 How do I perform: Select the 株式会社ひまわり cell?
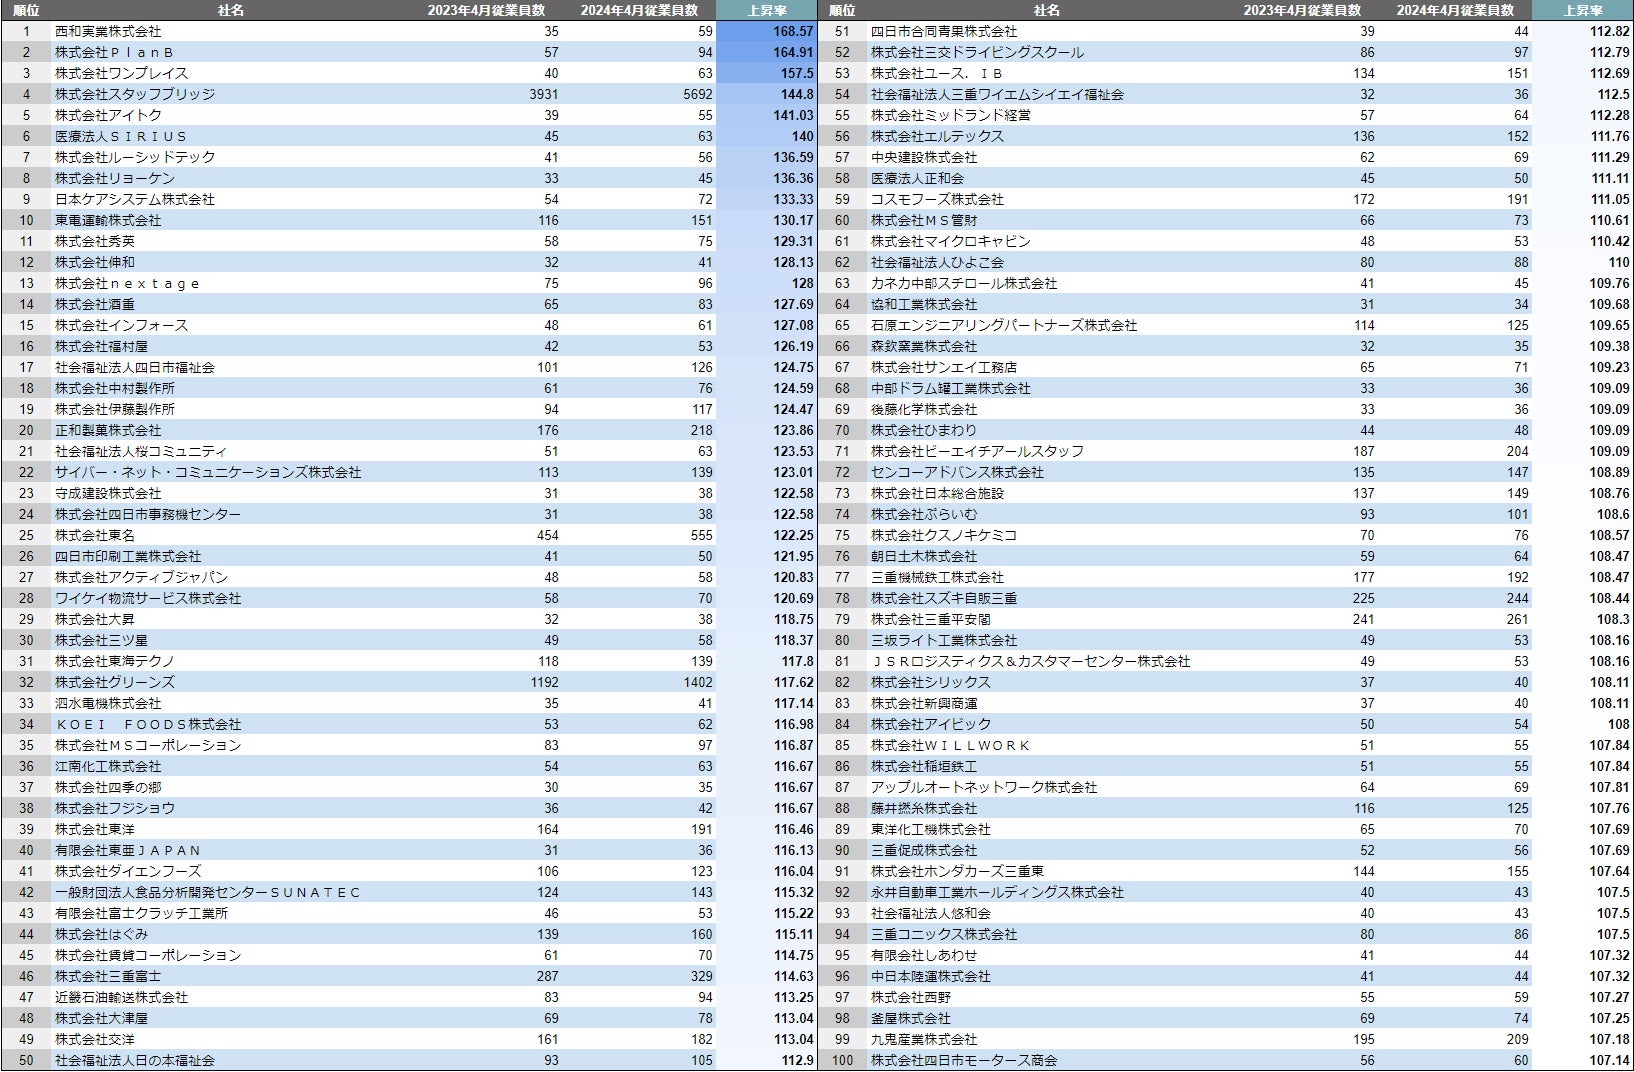[924, 430]
